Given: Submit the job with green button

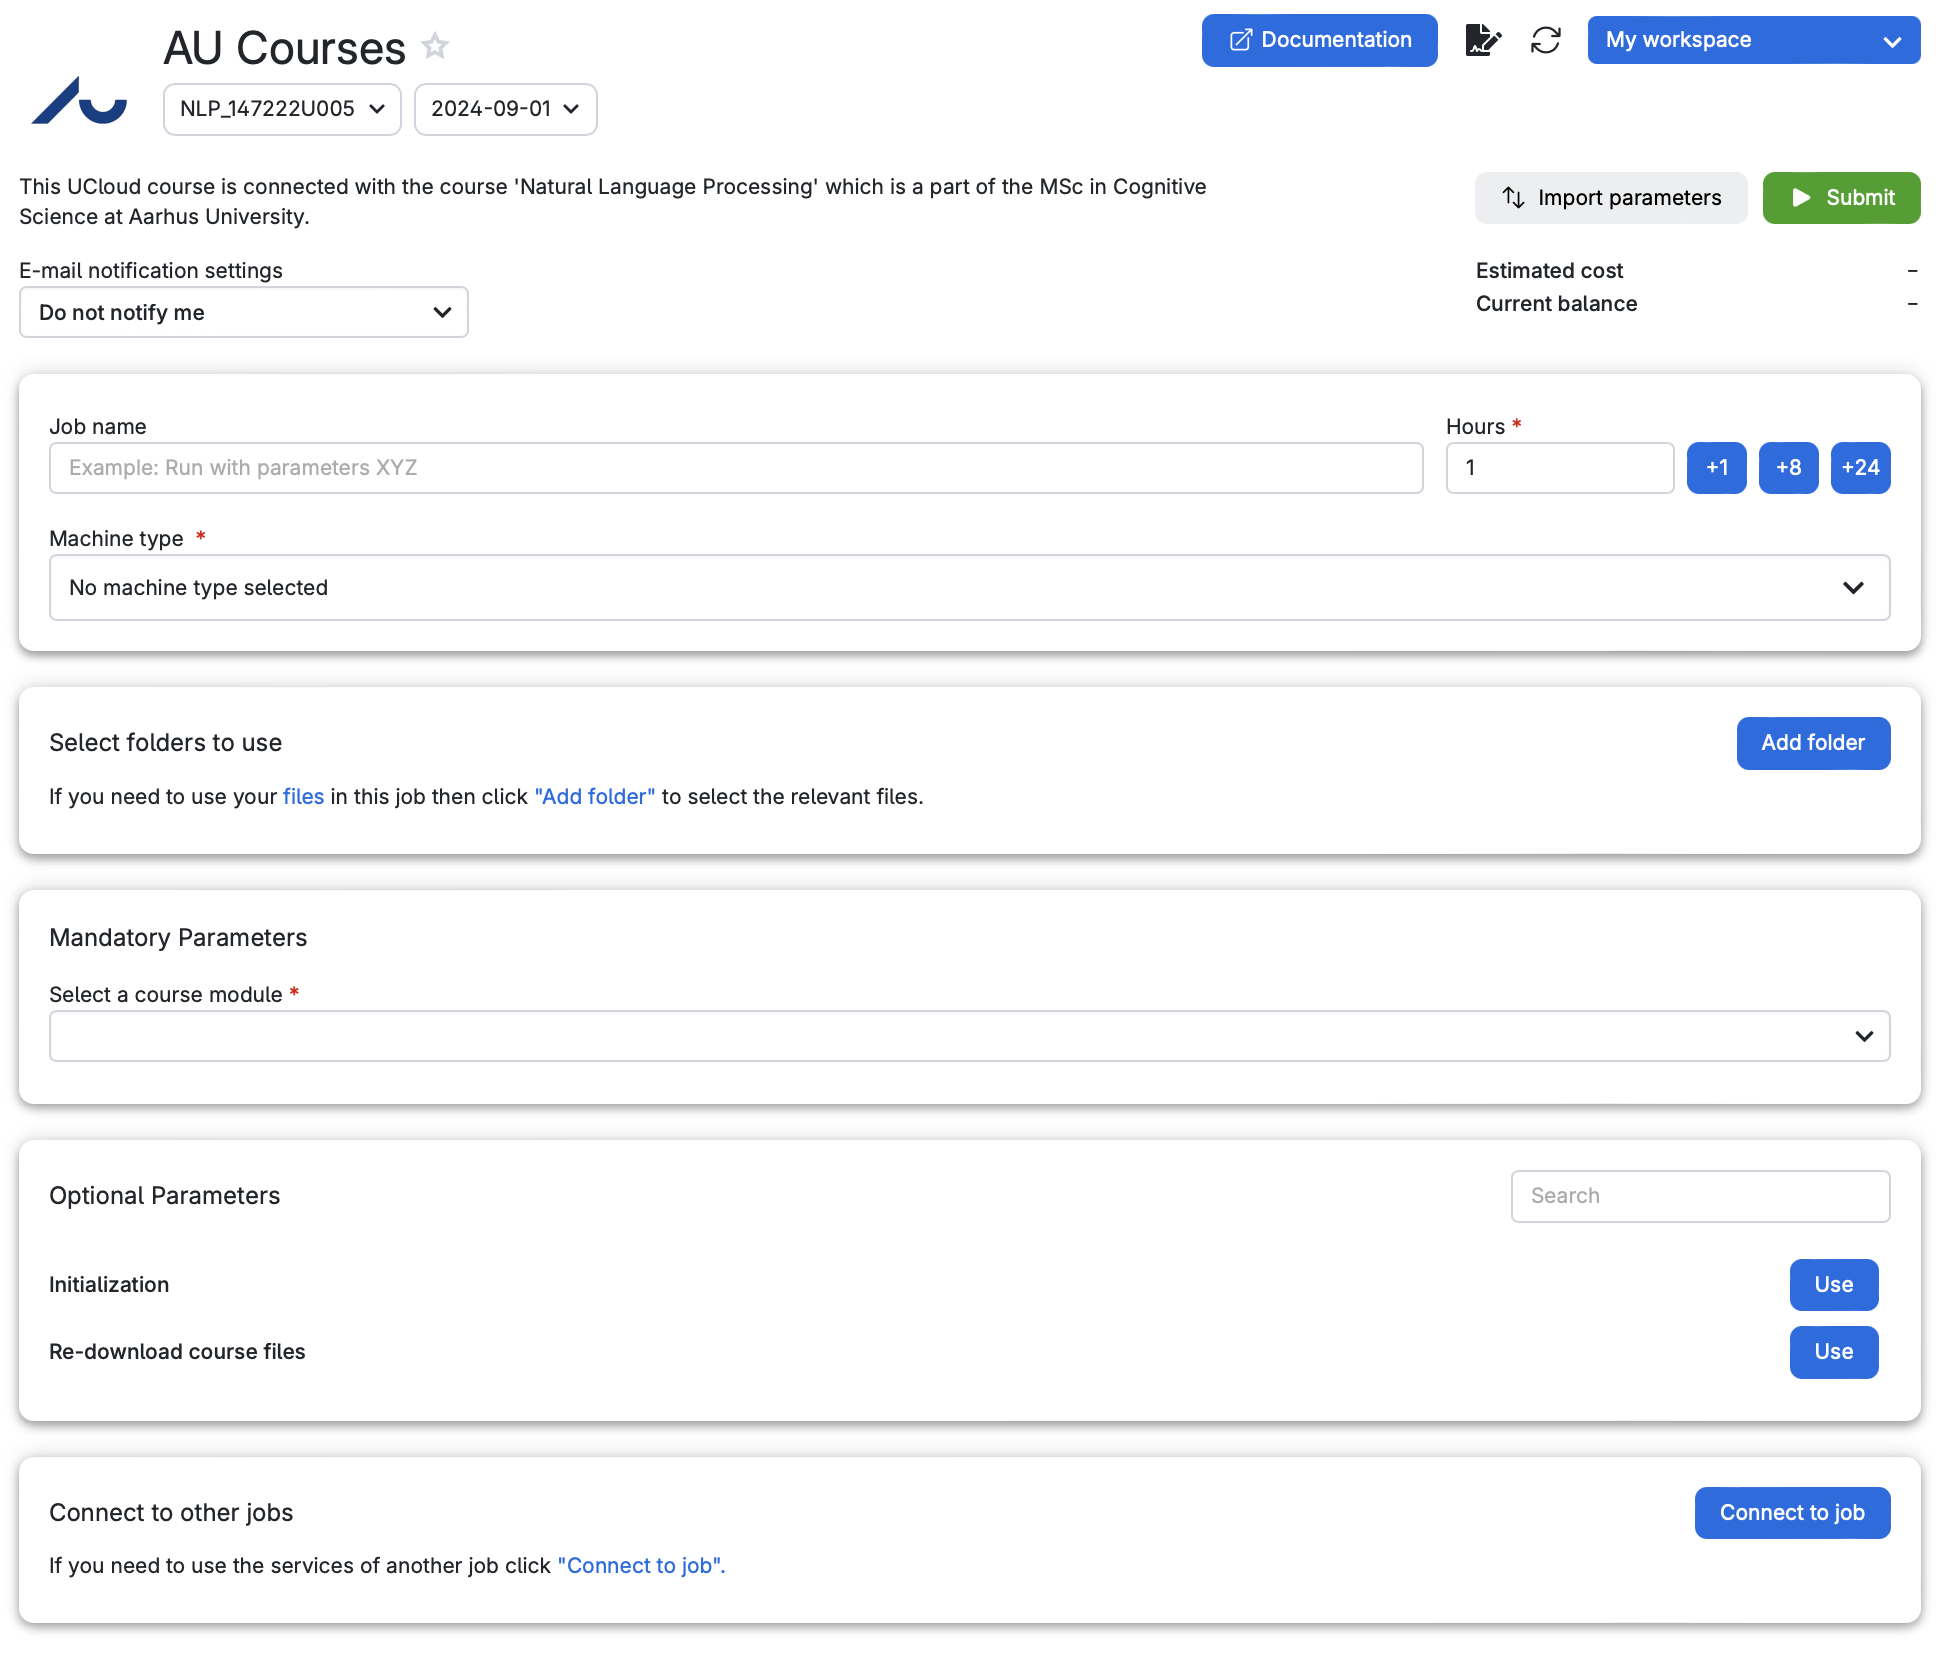Looking at the screenshot, I should pos(1840,198).
